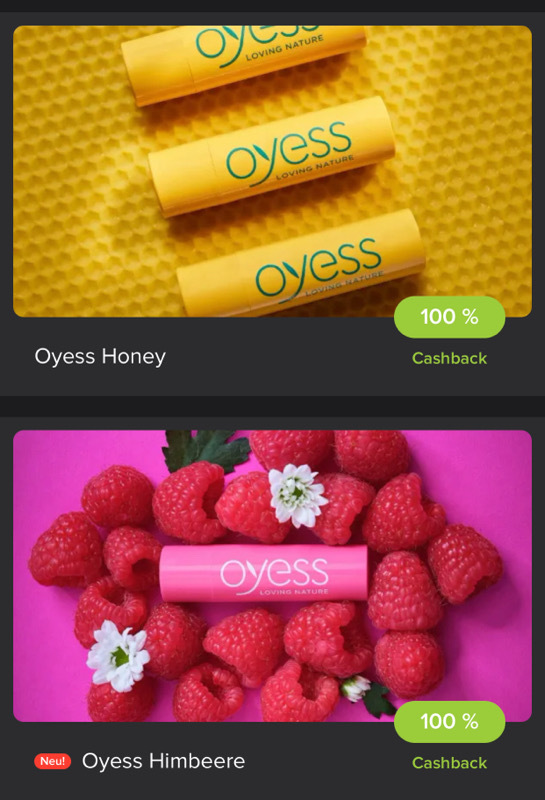Screen dimensions: 545x800
Task: Select the 100 % badge on Oyess Himbeere
Action: (450, 721)
